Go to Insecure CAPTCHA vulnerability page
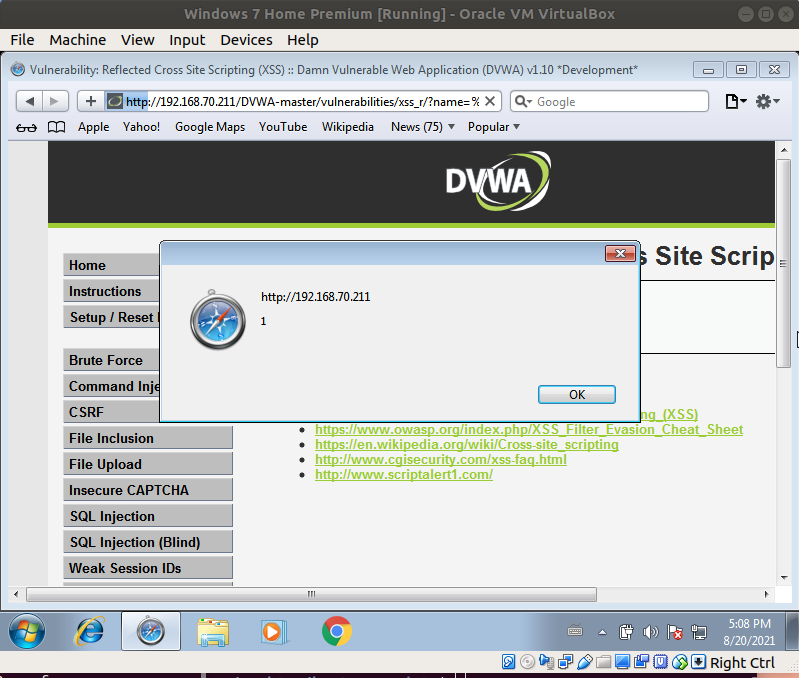This screenshot has width=799, height=678. point(148,490)
